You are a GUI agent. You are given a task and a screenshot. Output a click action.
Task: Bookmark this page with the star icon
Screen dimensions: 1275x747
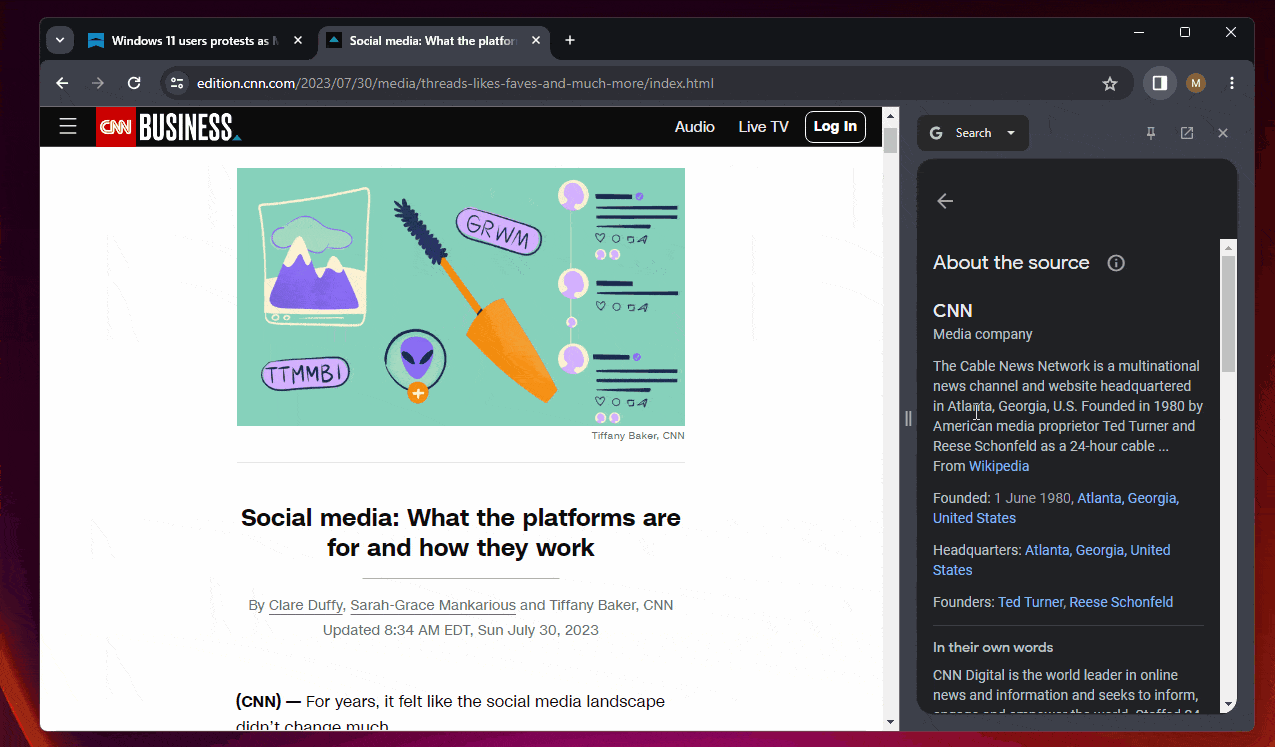click(x=1110, y=84)
